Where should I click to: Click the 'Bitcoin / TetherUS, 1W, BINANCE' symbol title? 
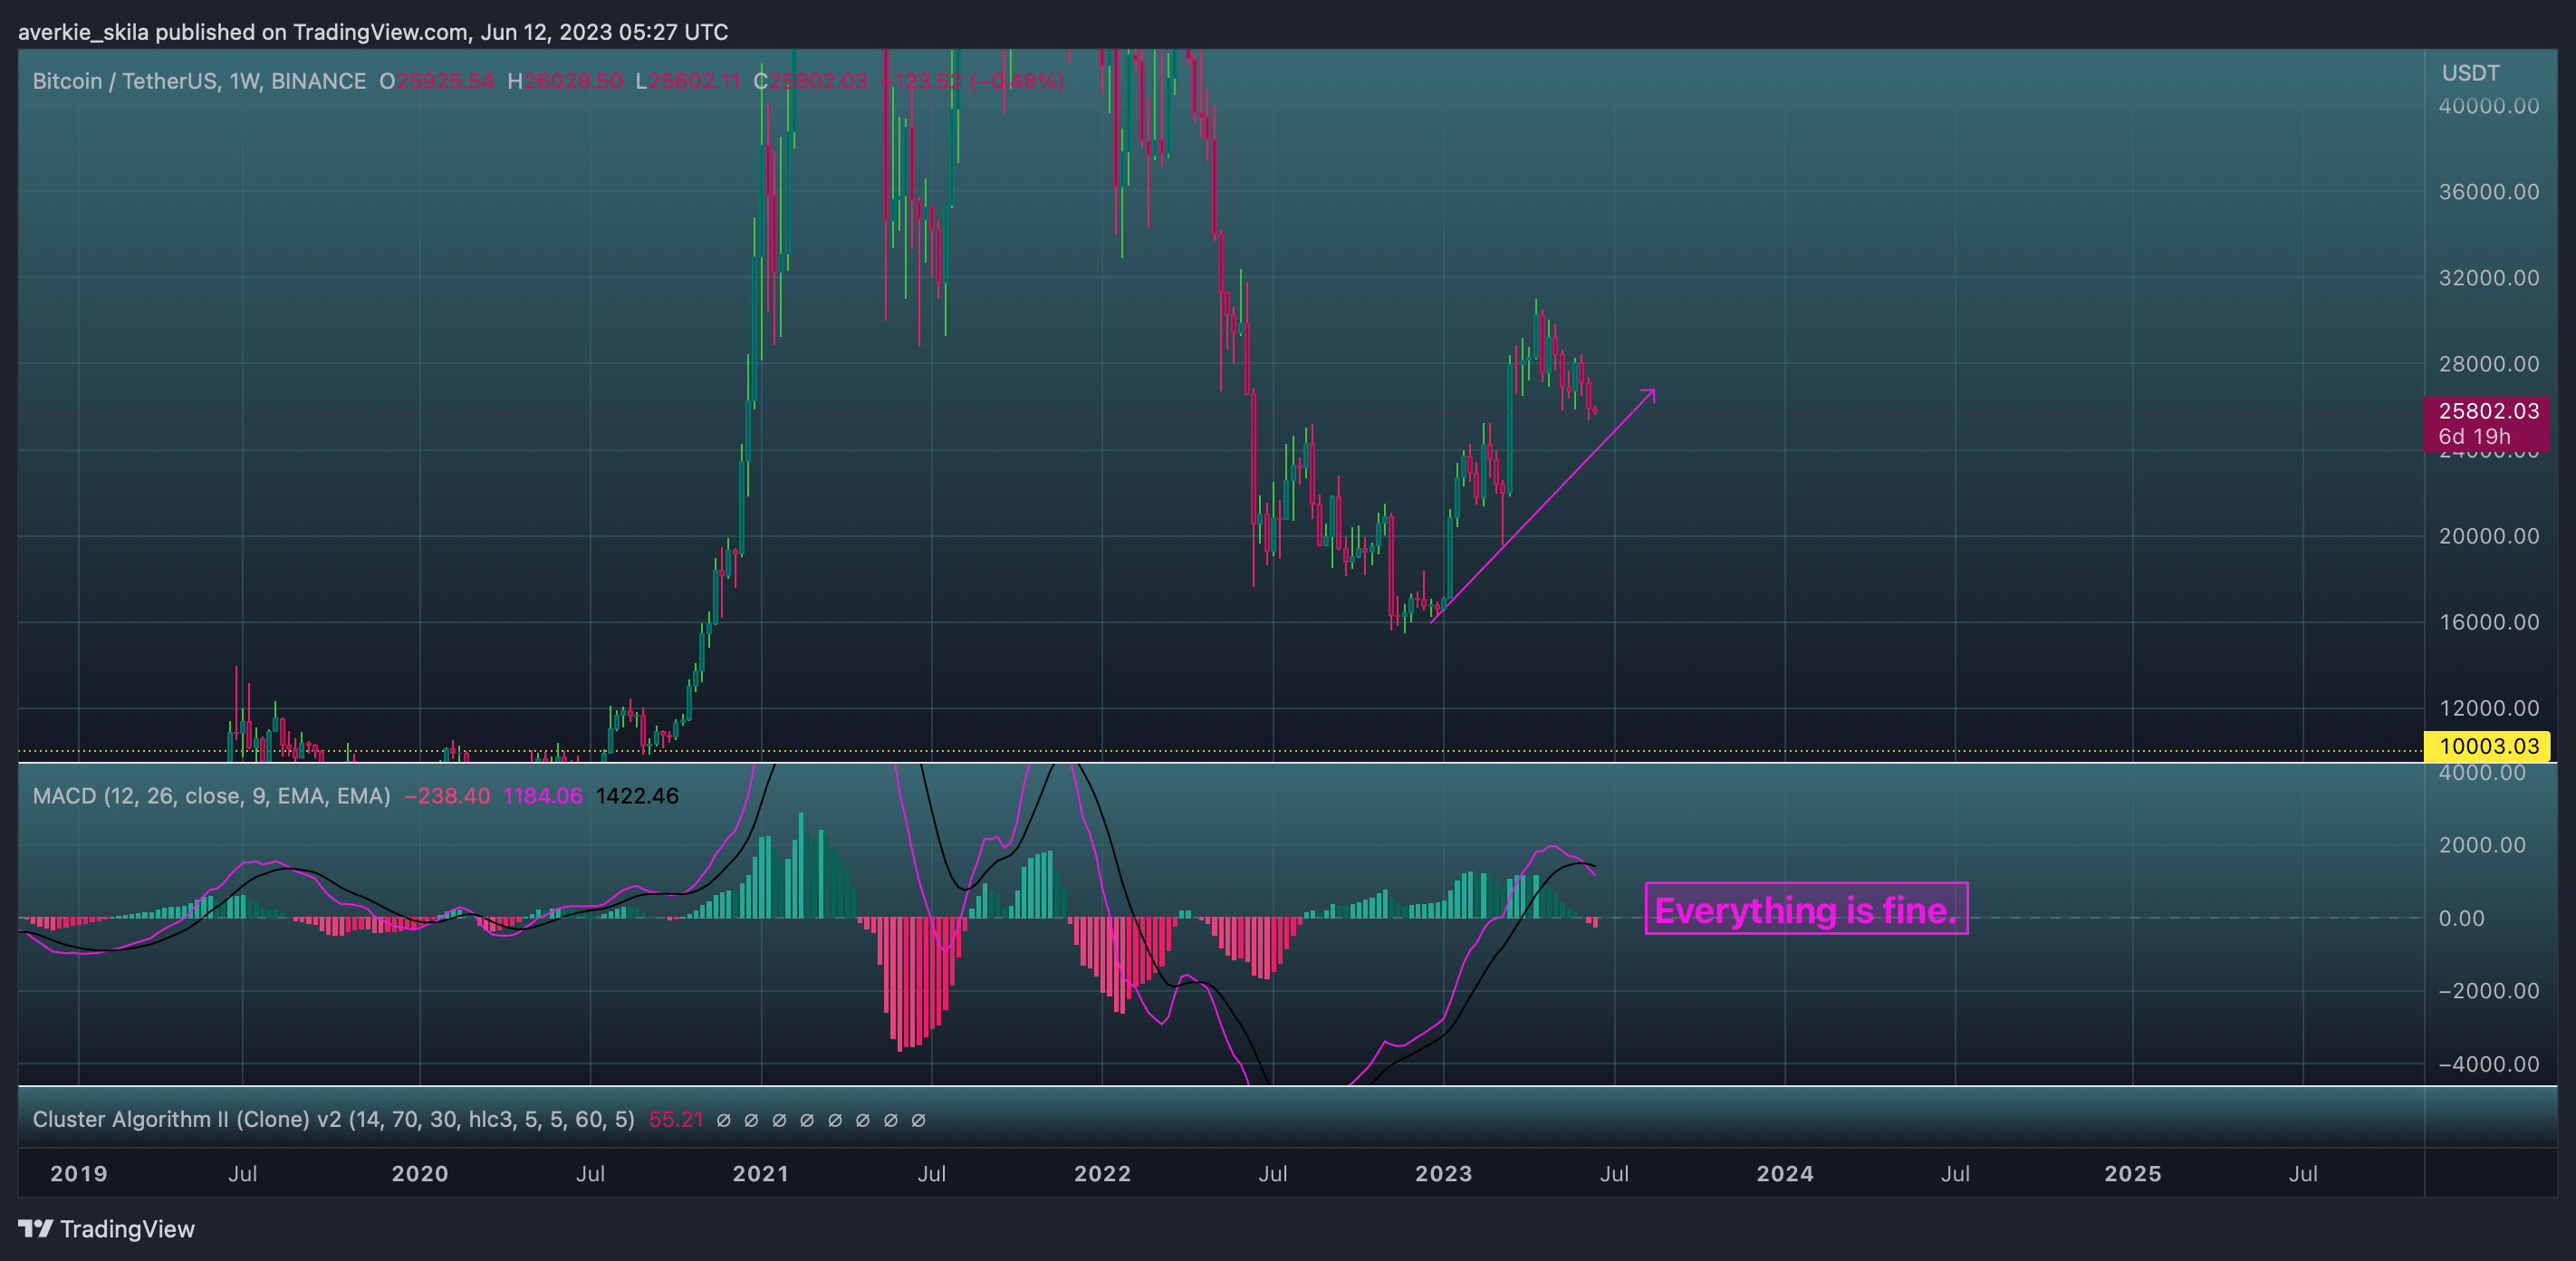click(199, 81)
